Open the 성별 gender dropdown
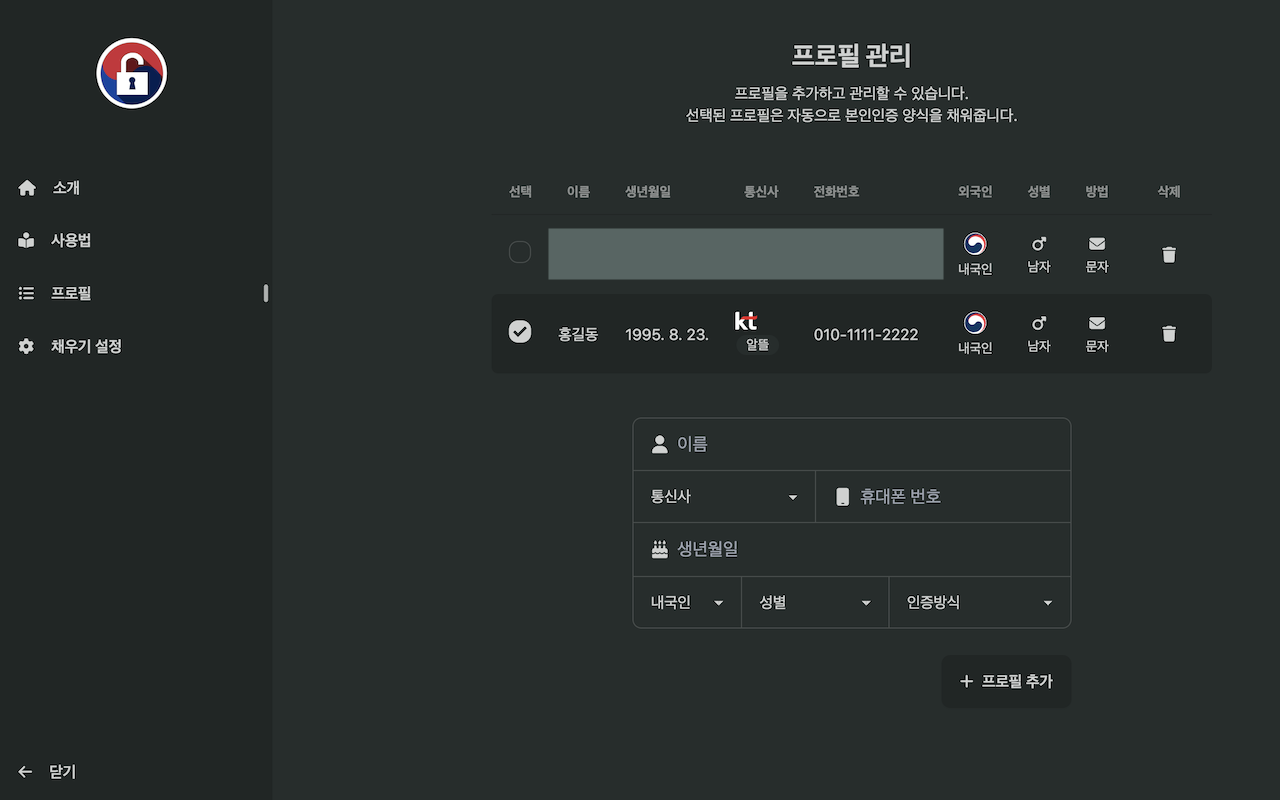Viewport: 1280px width, 800px height. click(815, 603)
